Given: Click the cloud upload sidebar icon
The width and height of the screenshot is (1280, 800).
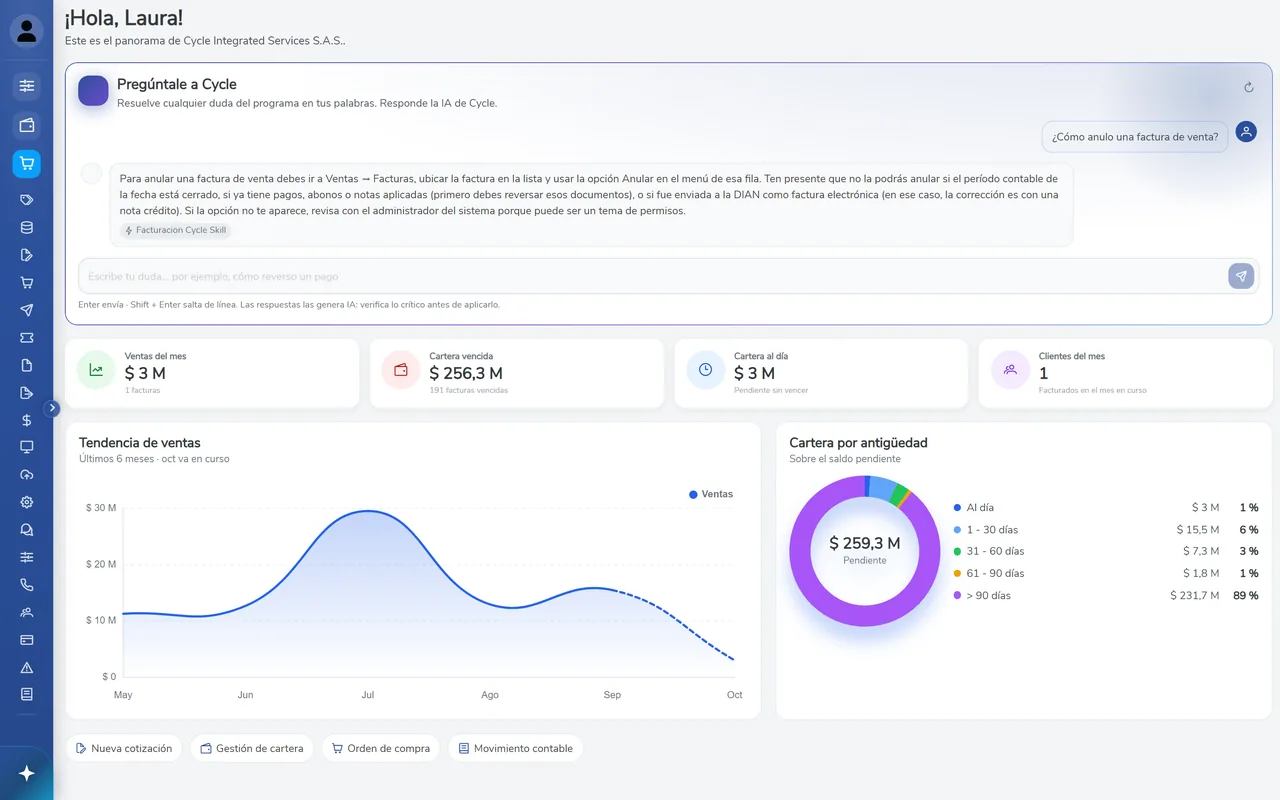Looking at the screenshot, I should click(x=27, y=475).
